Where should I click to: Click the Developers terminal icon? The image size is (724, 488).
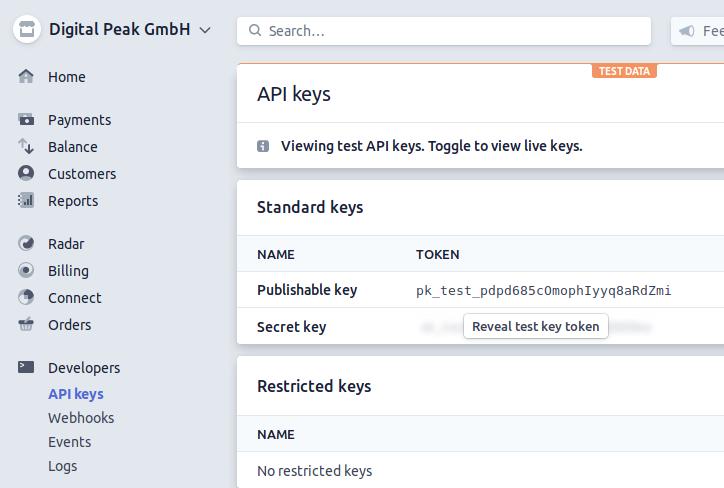pos(27,368)
